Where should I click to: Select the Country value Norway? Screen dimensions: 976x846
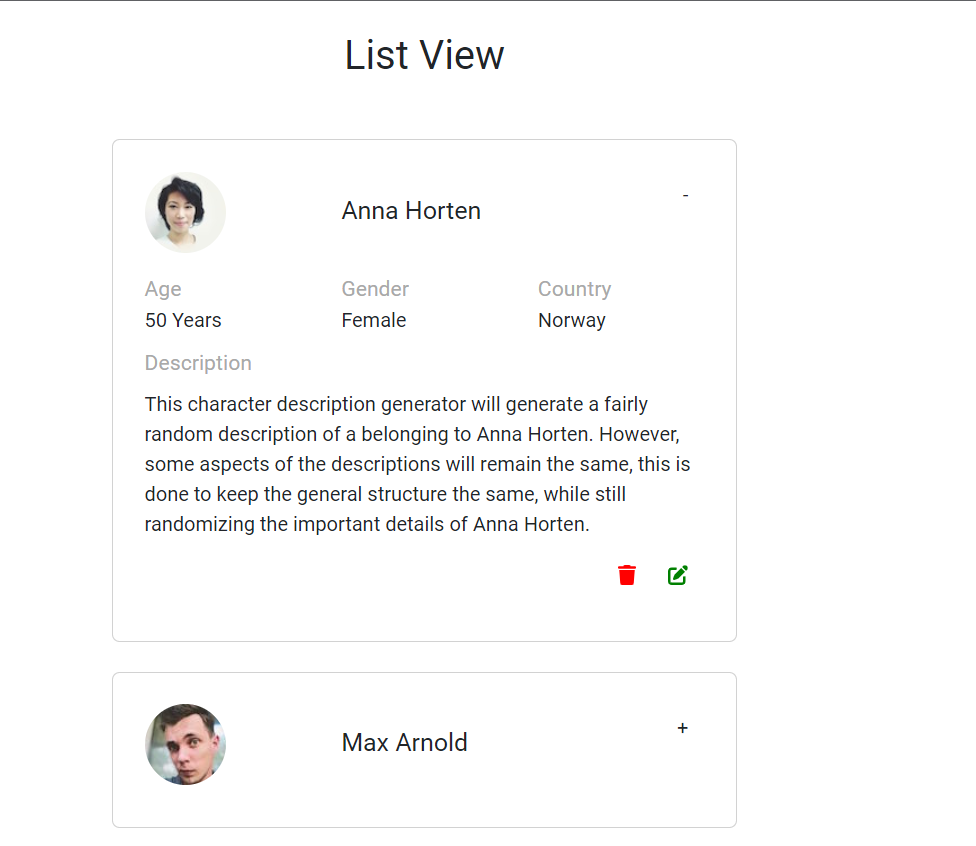[x=572, y=320]
